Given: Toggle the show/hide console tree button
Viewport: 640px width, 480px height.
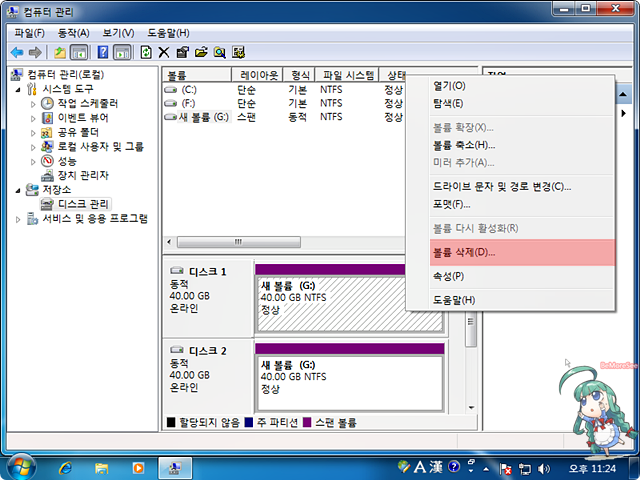Looking at the screenshot, I should (79, 52).
